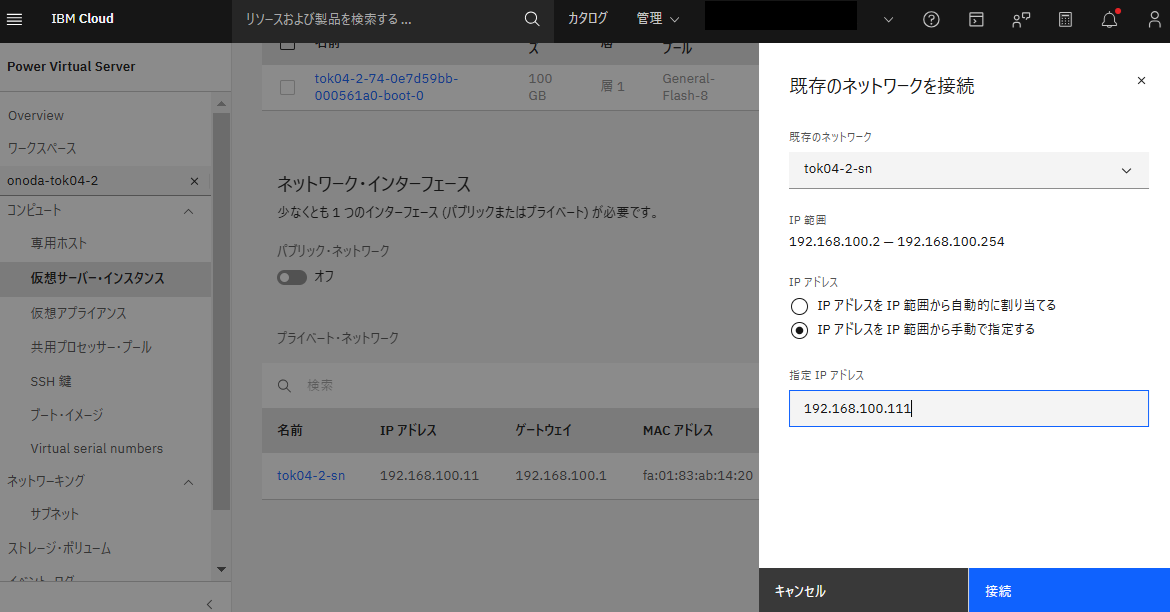
Task: Click the sidebar scrollbar up arrow
Action: coord(221,104)
